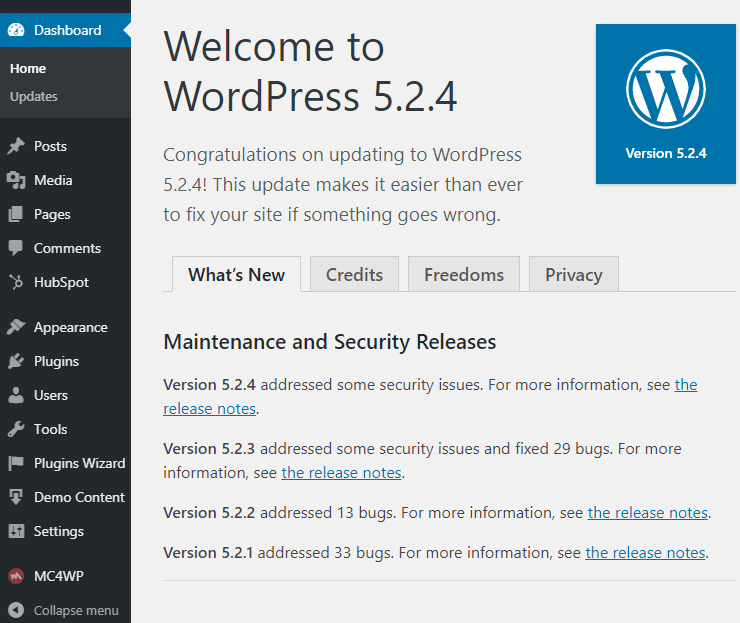Select the What's New tab
This screenshot has height=623, width=740.
[236, 274]
